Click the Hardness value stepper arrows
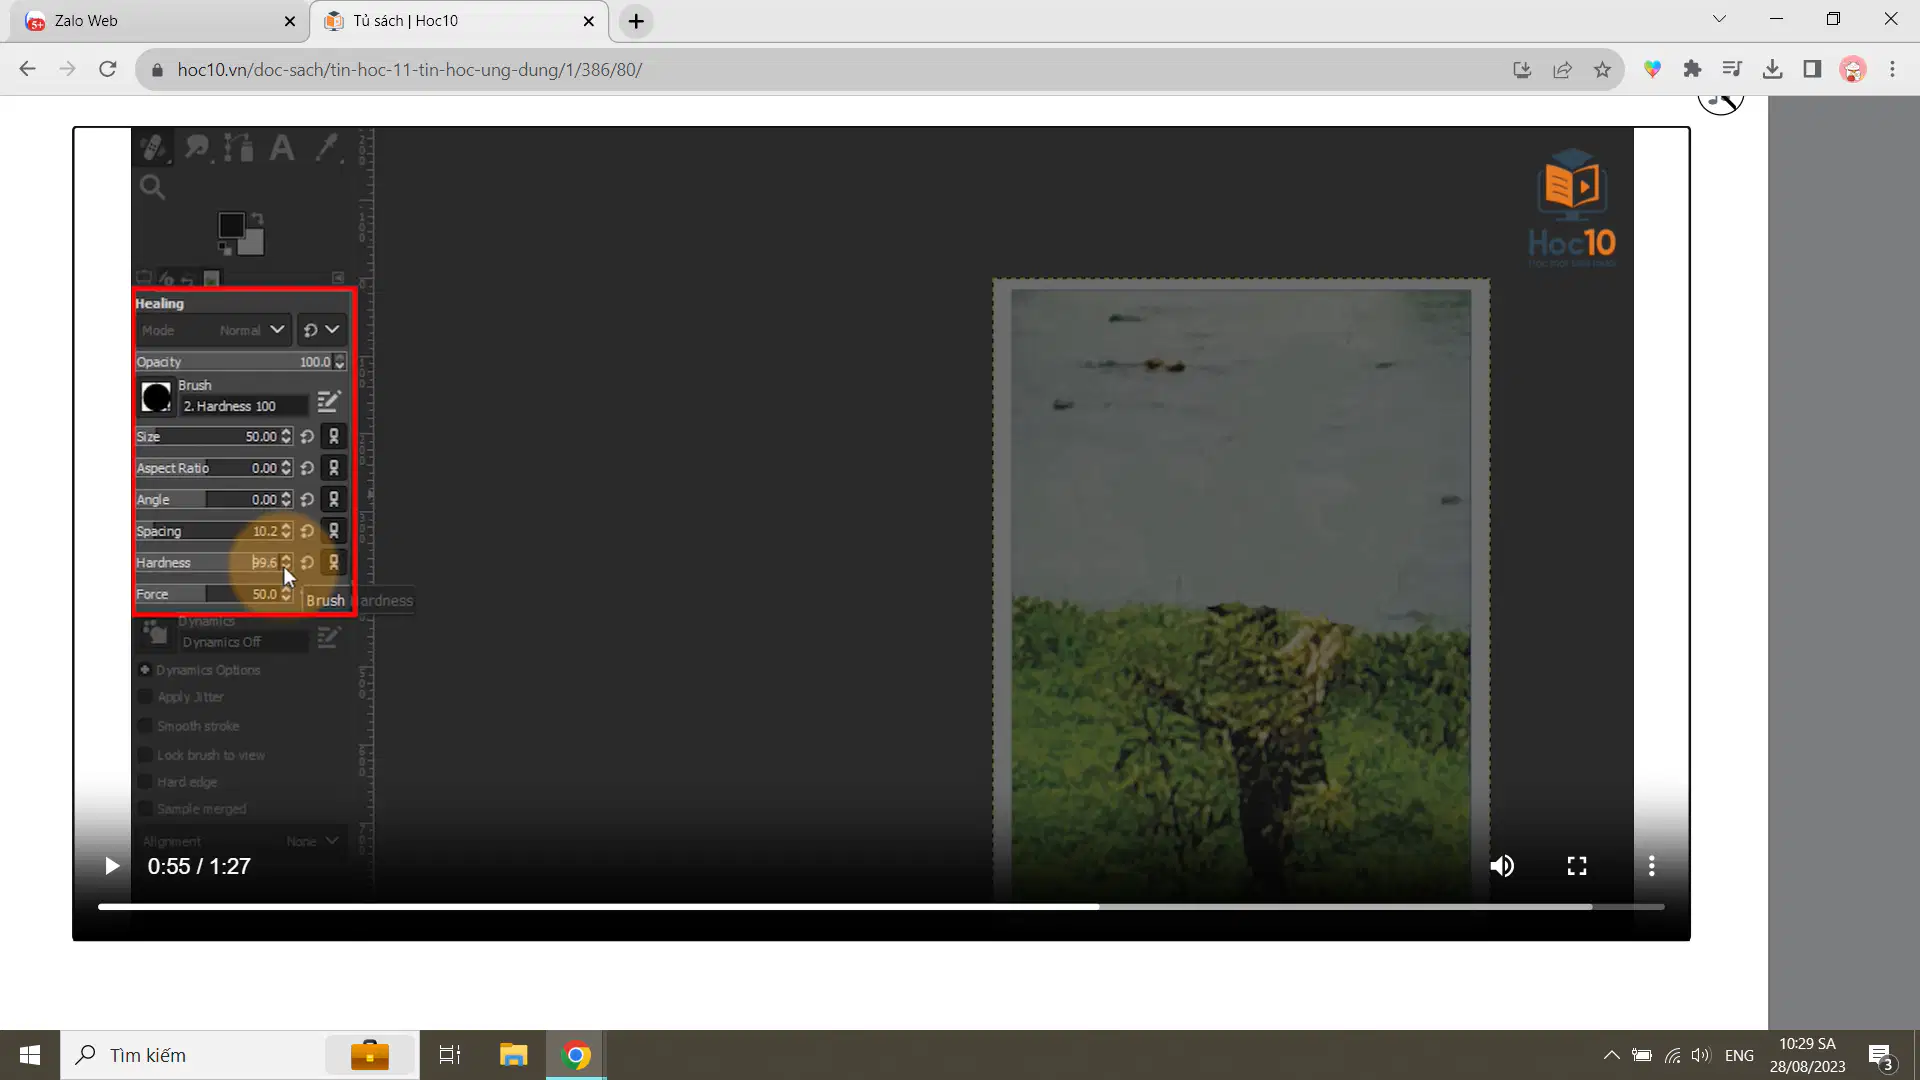 point(286,563)
